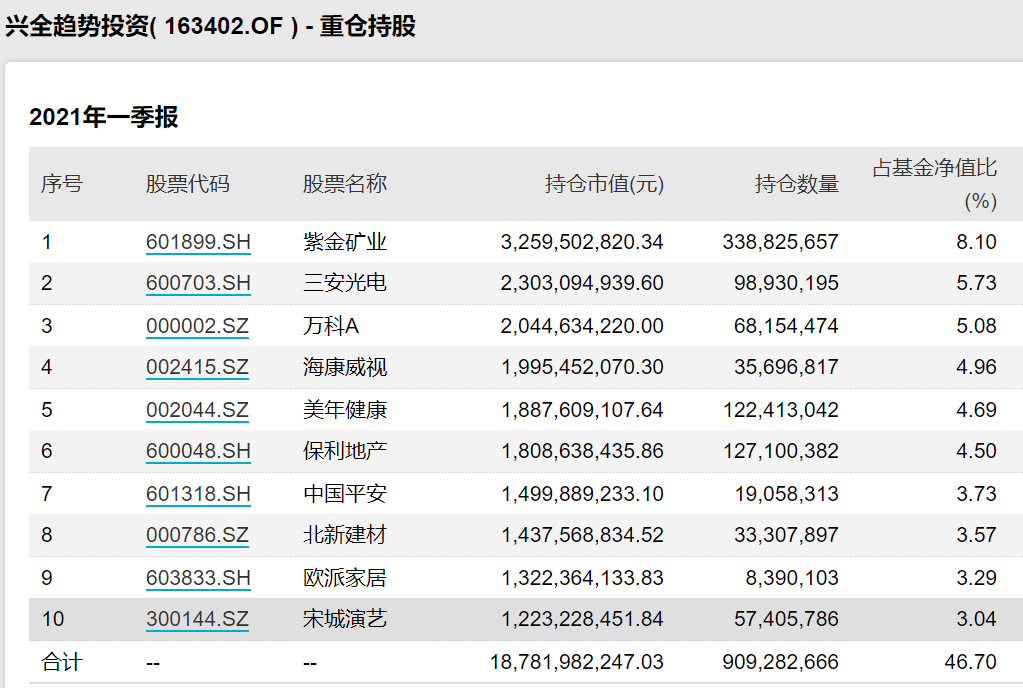Click market value 2,303,094,939.60
This screenshot has width=1023, height=688.
pyautogui.click(x=582, y=283)
